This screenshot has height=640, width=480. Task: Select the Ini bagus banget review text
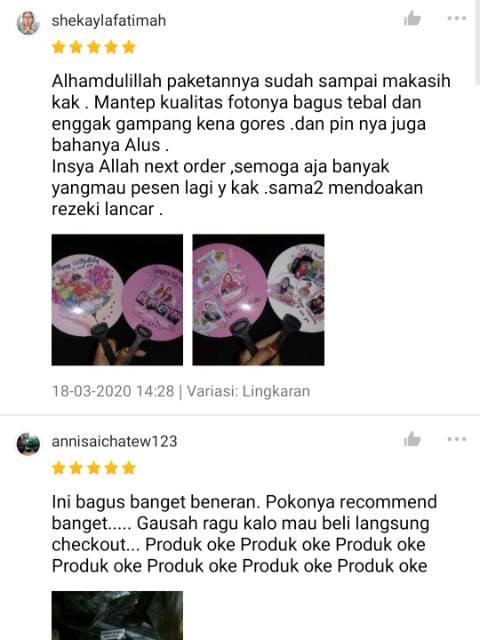click(x=244, y=534)
